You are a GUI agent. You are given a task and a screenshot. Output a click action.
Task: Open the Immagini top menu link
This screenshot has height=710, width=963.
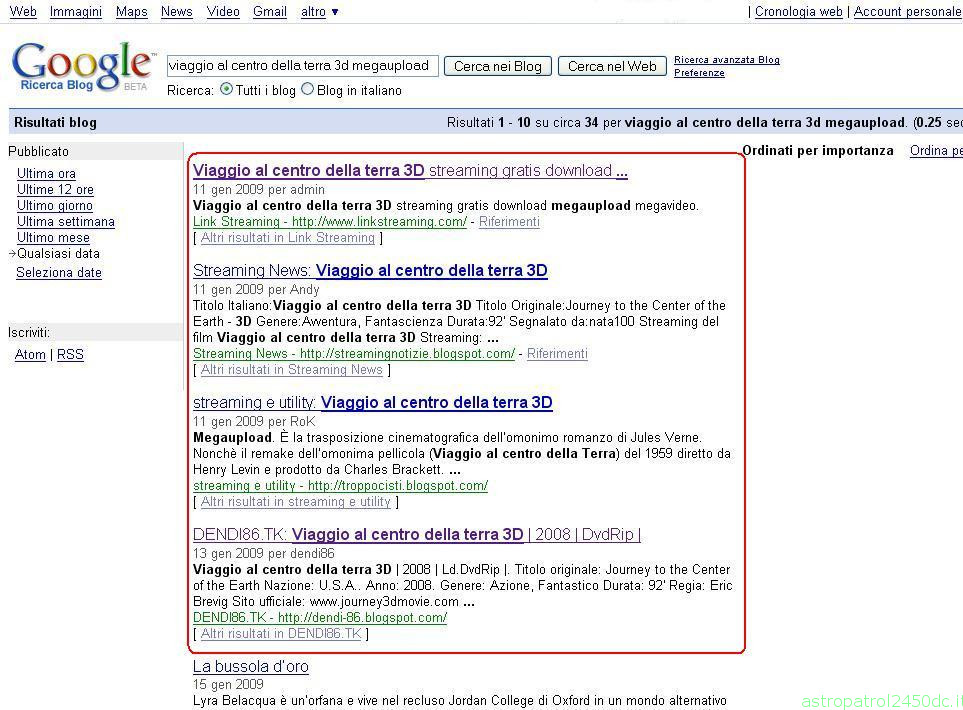(x=76, y=12)
